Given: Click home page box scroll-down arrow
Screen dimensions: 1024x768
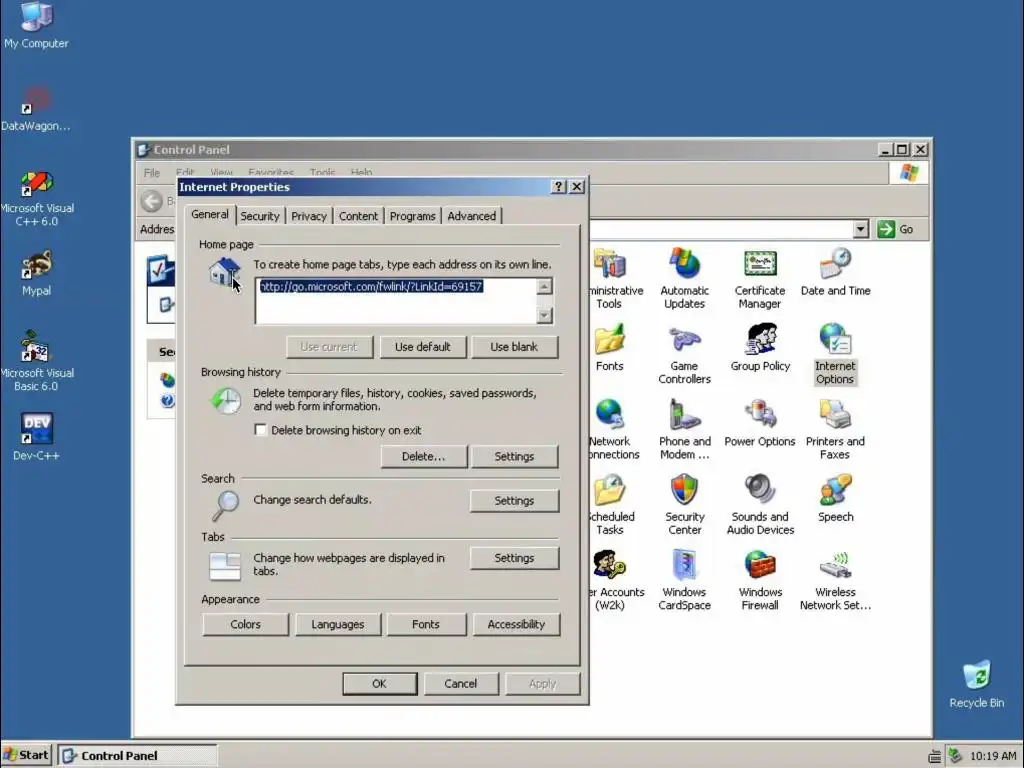Looking at the screenshot, I should (x=544, y=315).
